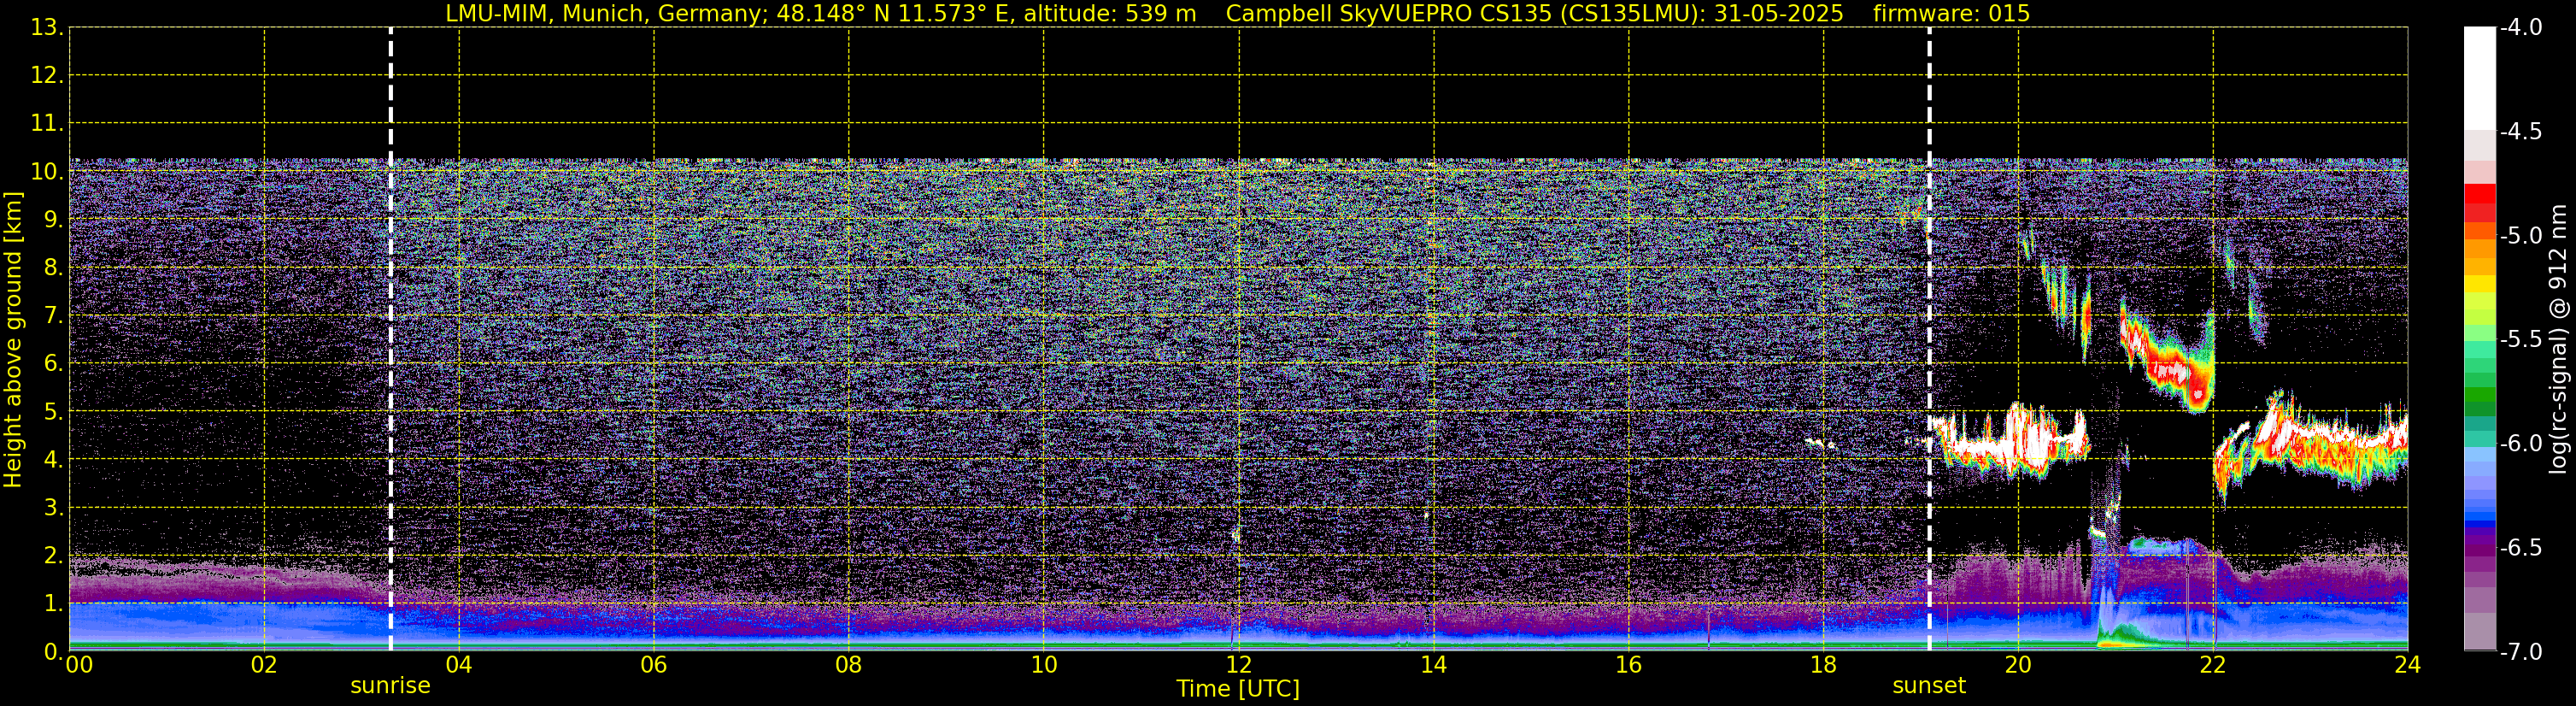2576x706 pixels.
Task: Click the time axis tick label '06'
Action: 654,665
